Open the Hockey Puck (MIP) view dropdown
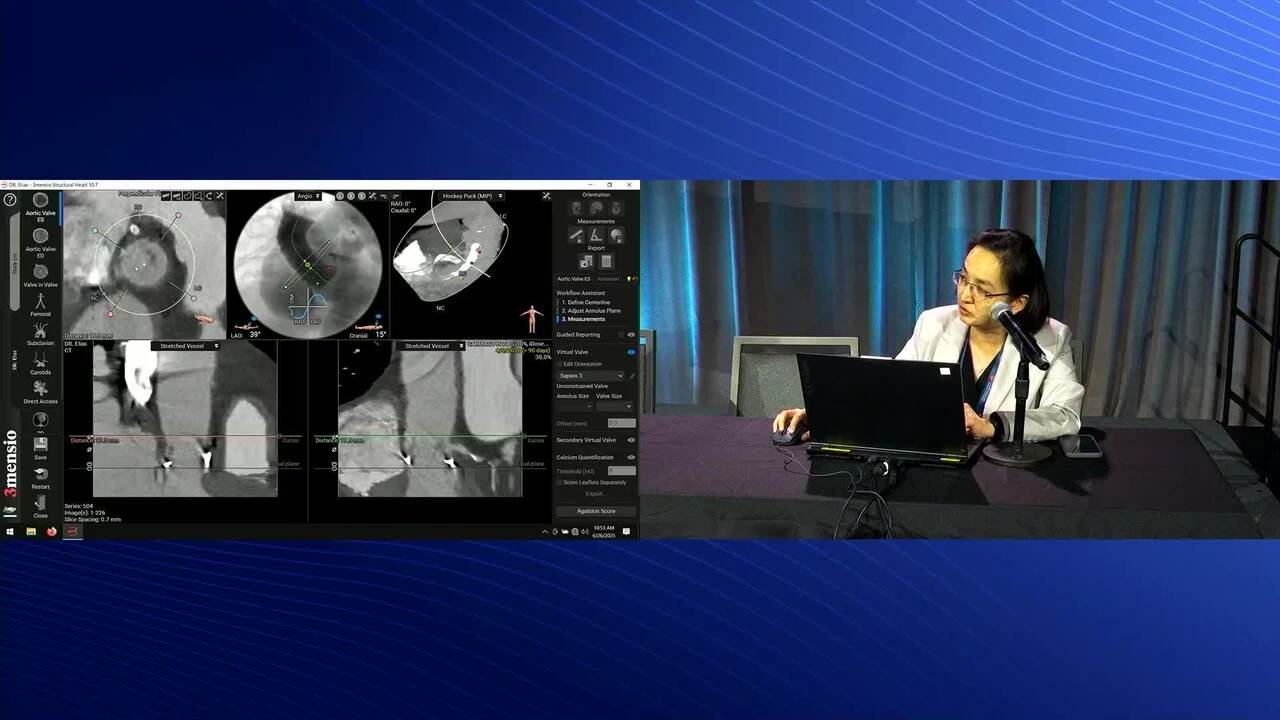This screenshot has width=1280, height=720. click(x=472, y=196)
